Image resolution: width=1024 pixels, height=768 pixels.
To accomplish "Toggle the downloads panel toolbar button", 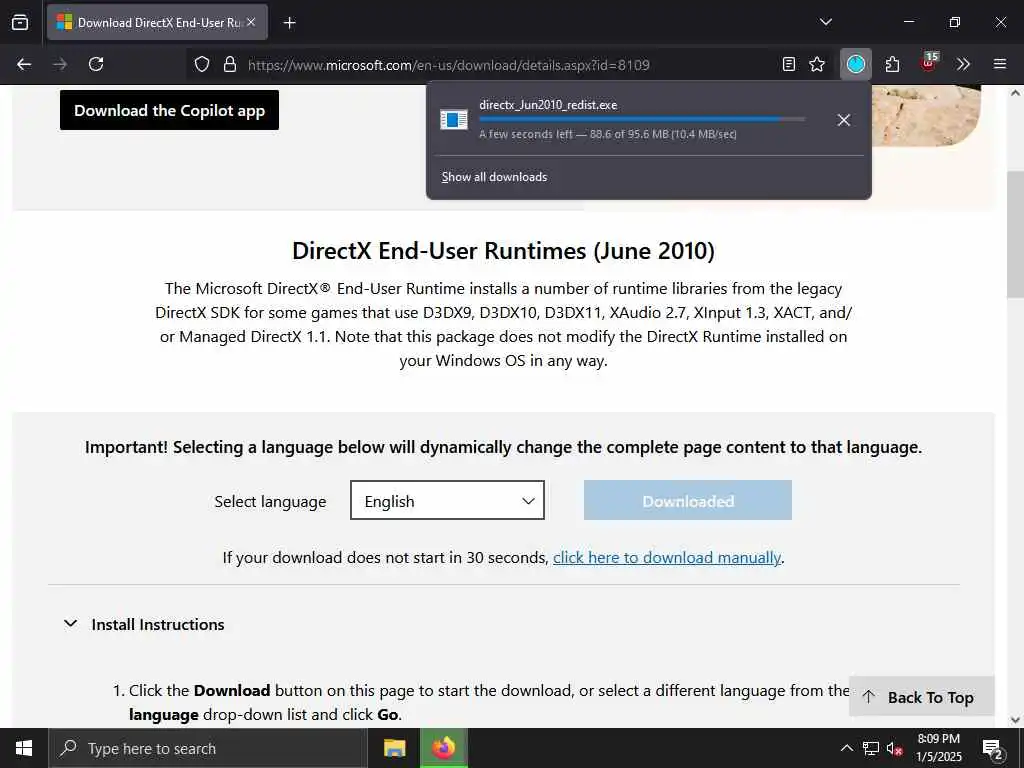I will click(856, 64).
